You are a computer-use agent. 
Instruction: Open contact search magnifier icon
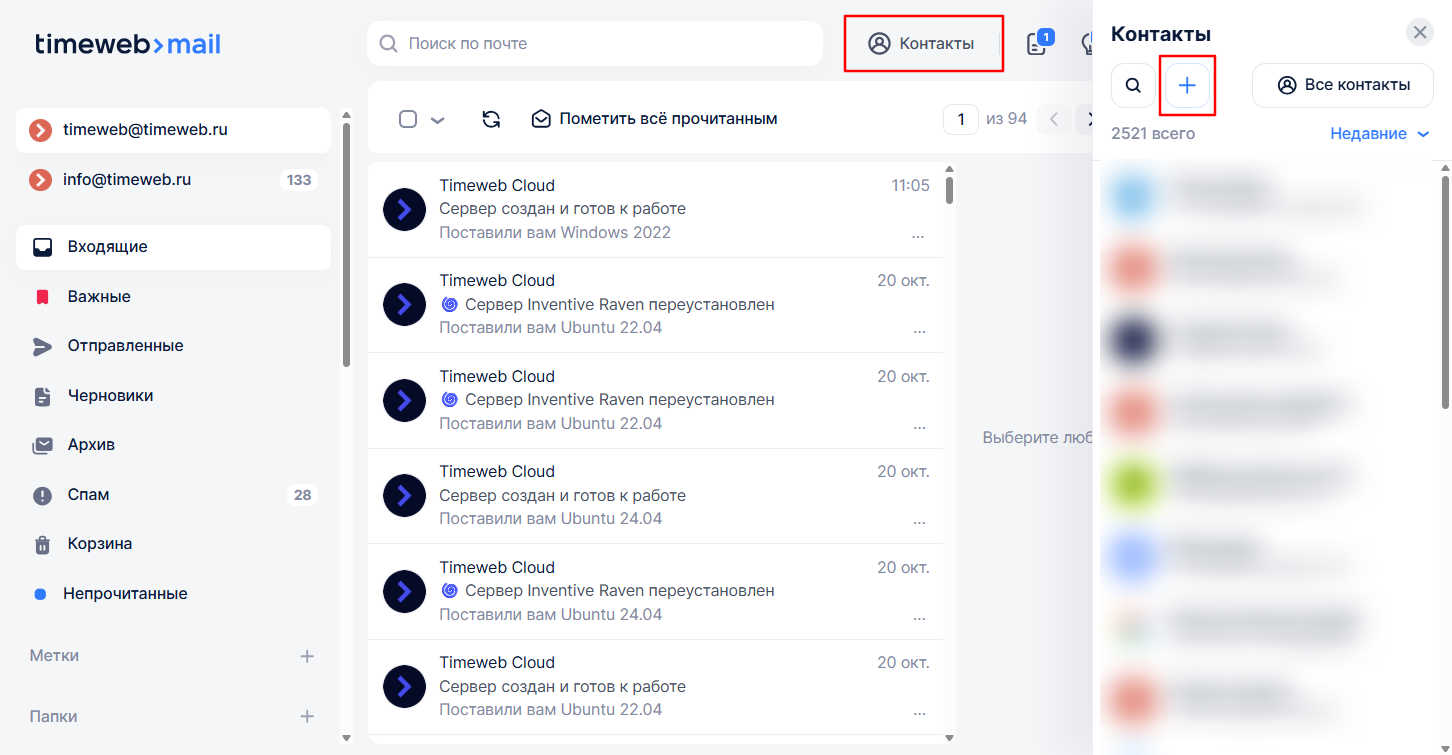tap(1133, 86)
